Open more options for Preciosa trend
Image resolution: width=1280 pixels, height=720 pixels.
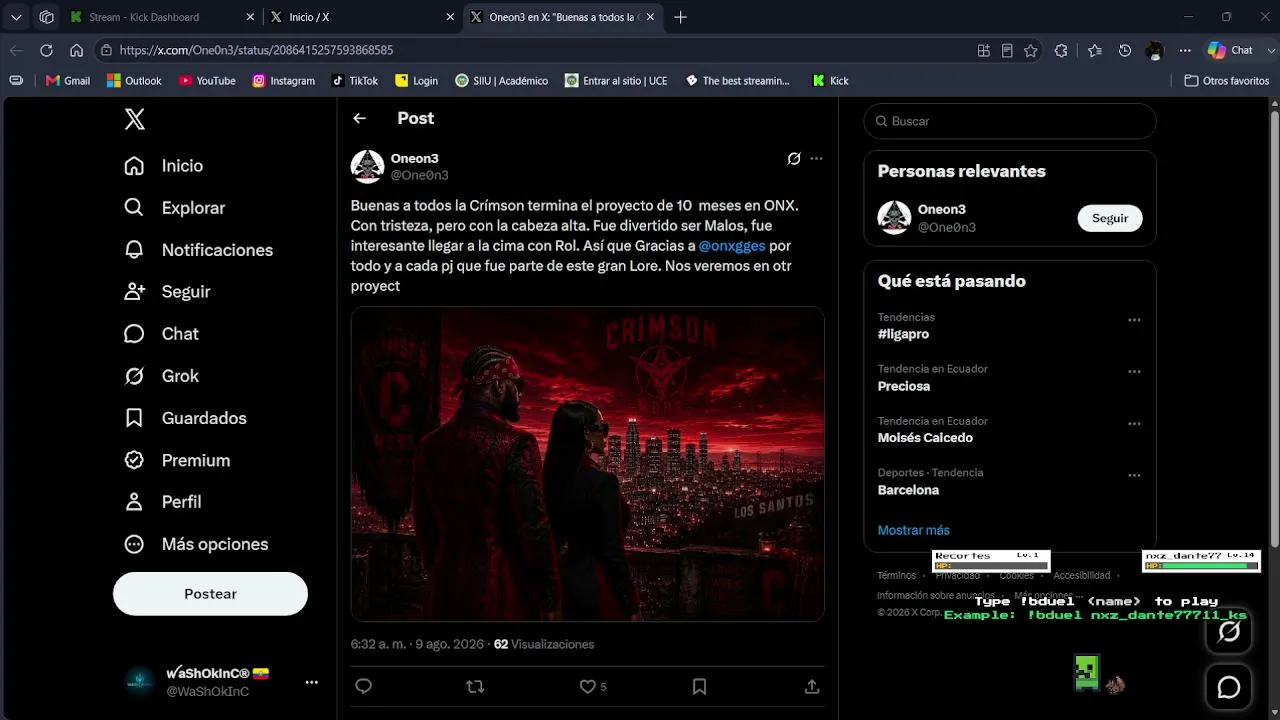(x=1134, y=372)
